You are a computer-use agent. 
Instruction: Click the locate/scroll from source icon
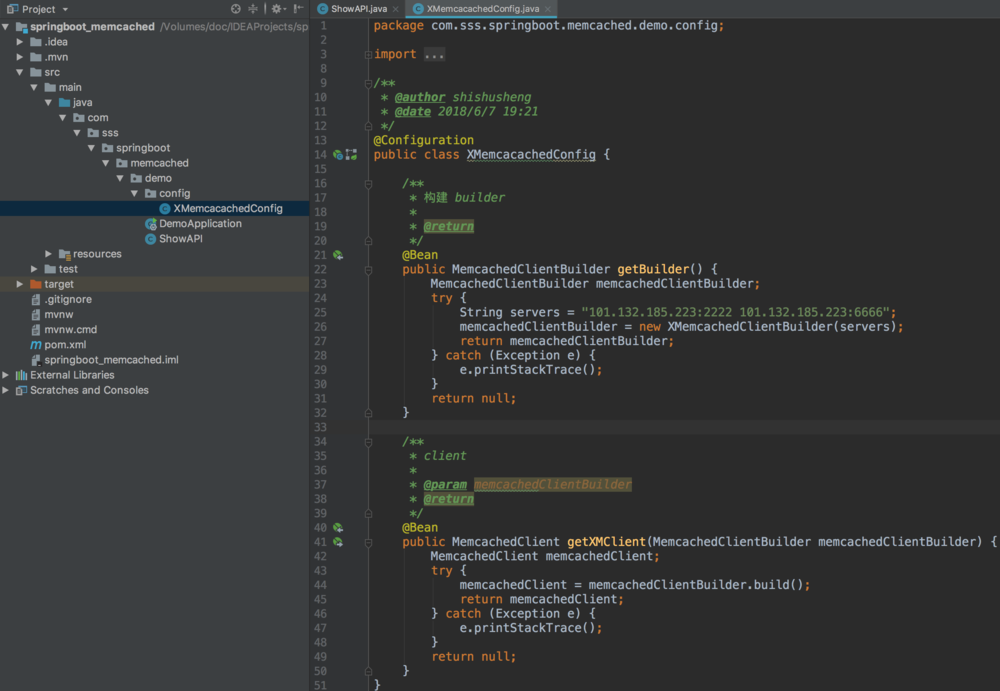236,9
